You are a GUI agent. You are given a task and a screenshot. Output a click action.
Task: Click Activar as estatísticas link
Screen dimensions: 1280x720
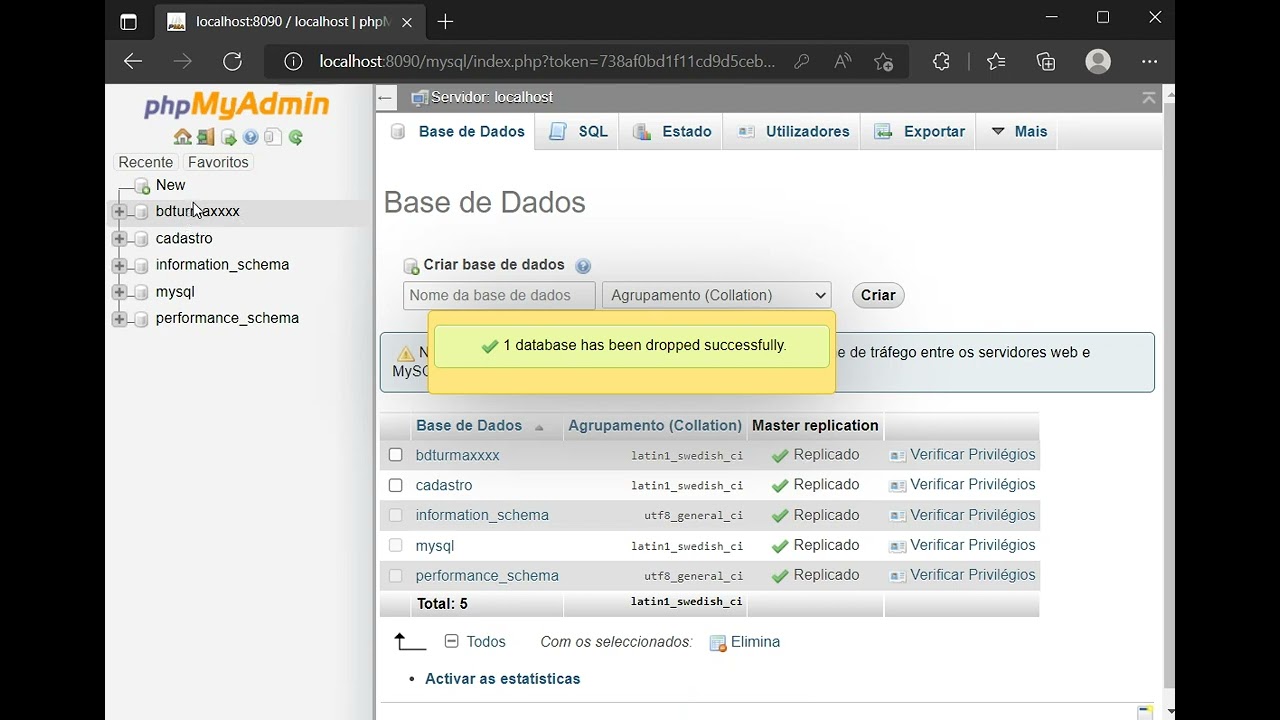[502, 679]
